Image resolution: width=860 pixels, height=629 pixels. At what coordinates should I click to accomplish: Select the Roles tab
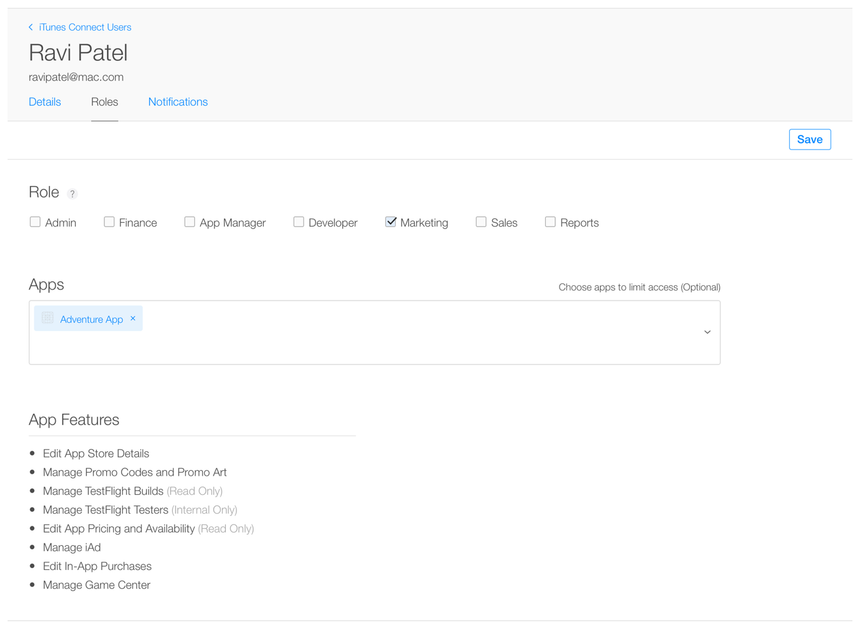(104, 102)
